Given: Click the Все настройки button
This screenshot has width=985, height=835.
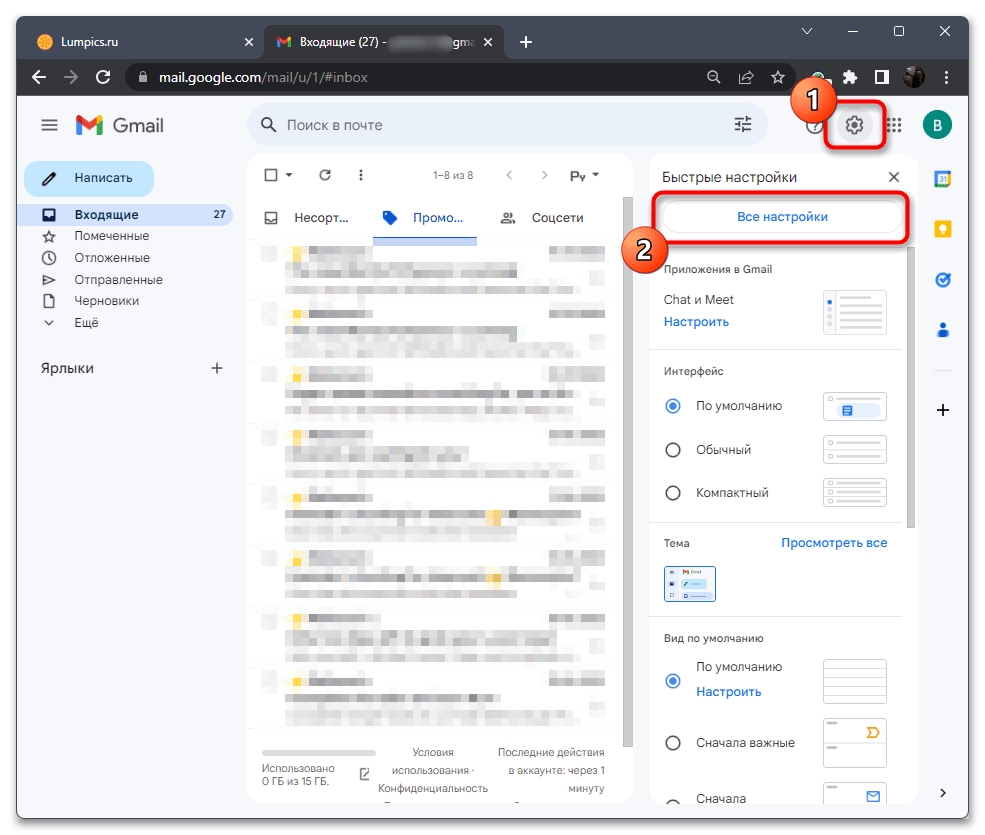Looking at the screenshot, I should point(782,217).
